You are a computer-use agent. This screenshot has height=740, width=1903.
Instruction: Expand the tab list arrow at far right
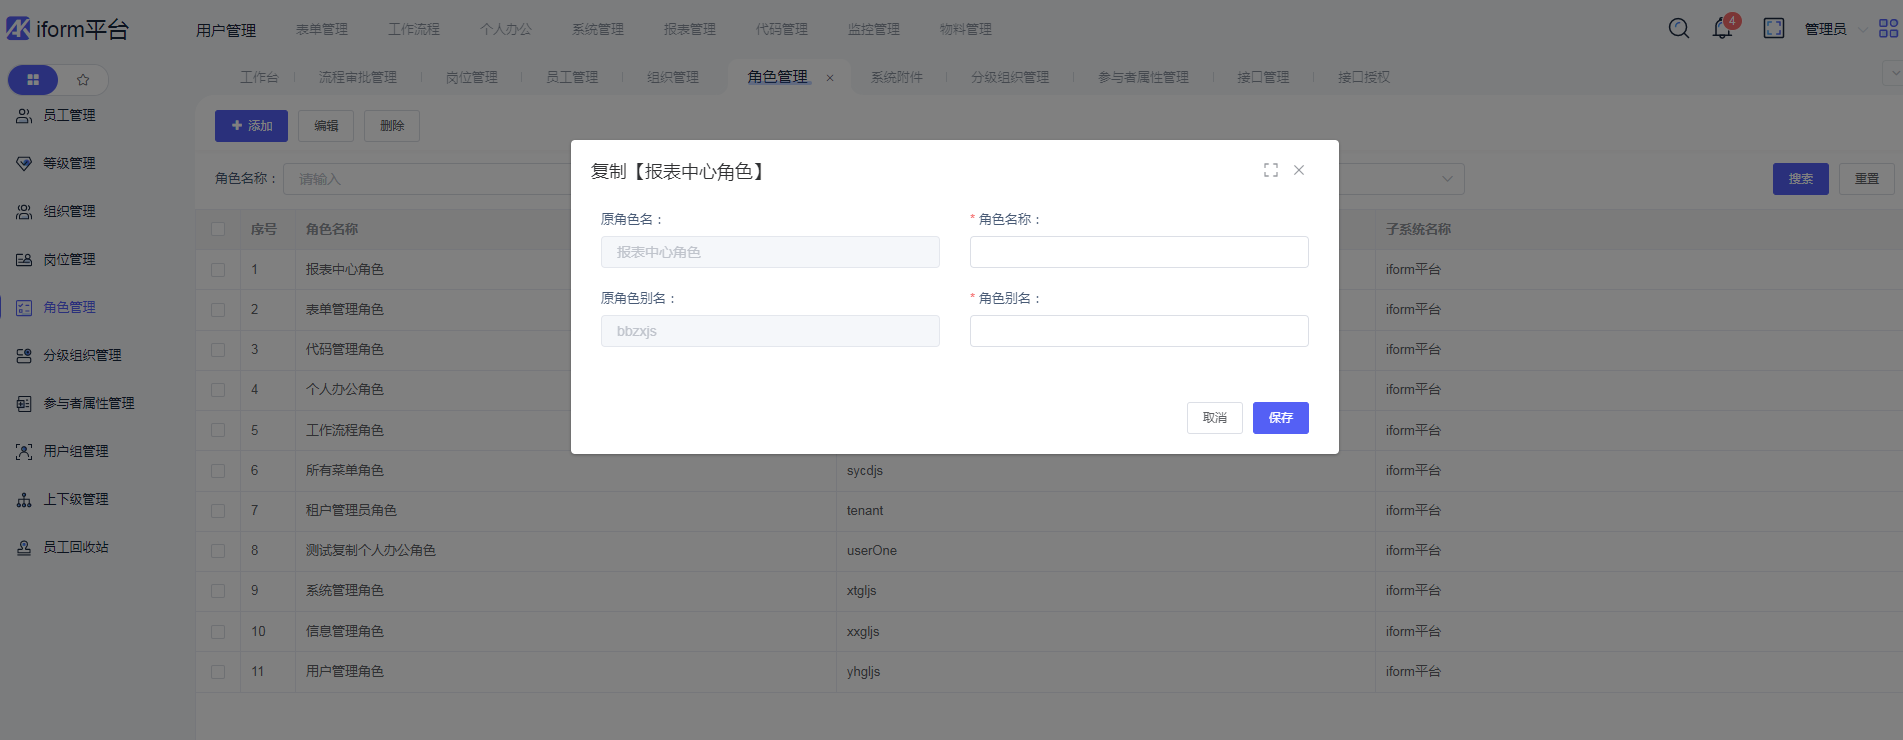point(1893,74)
